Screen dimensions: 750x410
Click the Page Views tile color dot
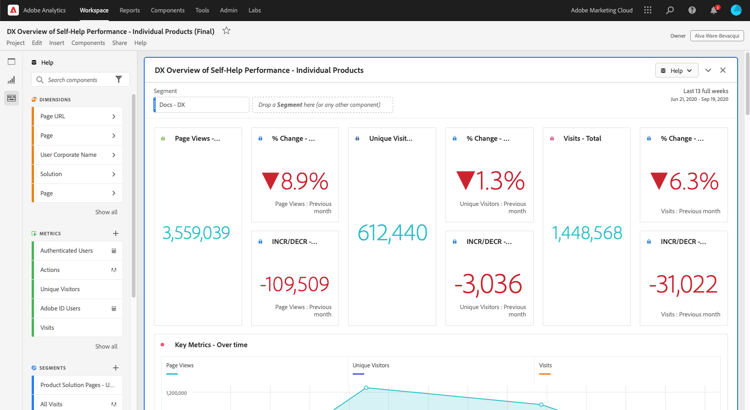tap(163, 138)
